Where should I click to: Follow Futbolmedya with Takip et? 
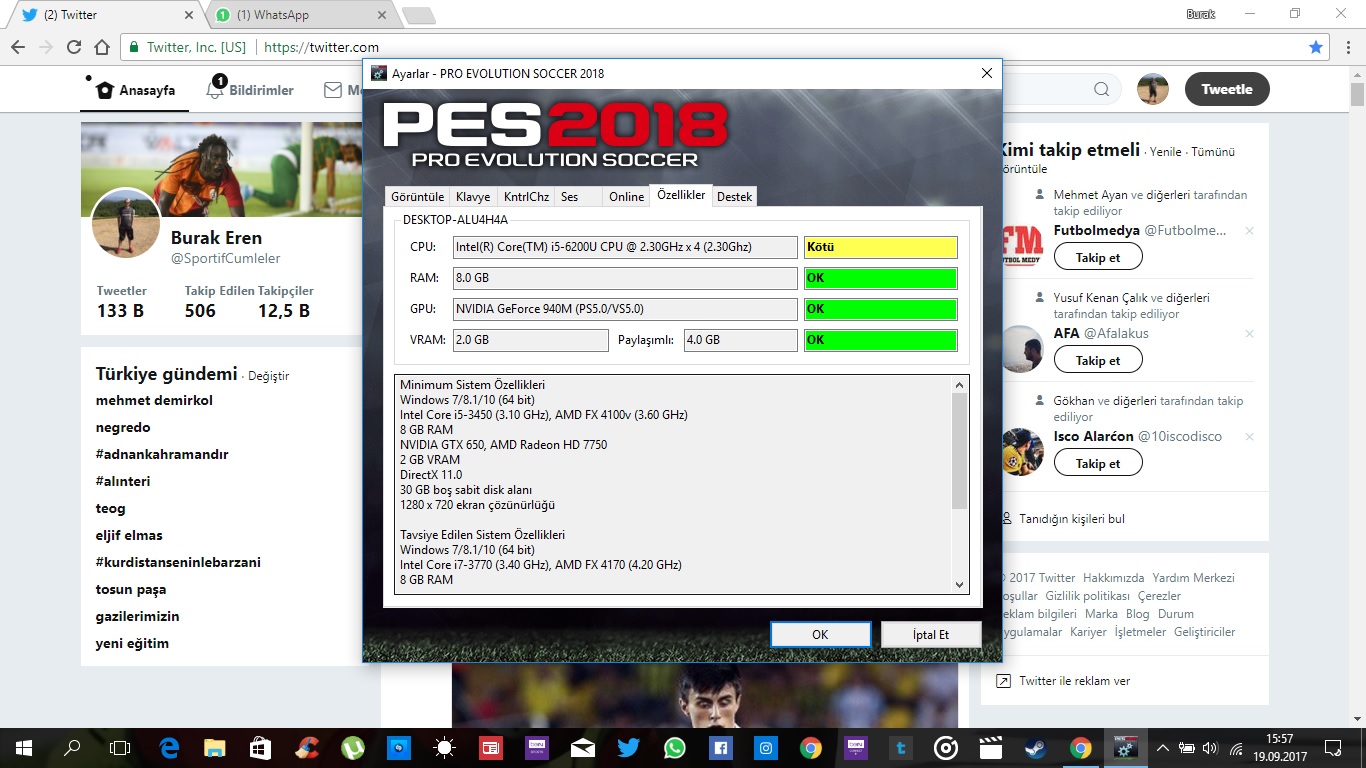[x=1098, y=257]
